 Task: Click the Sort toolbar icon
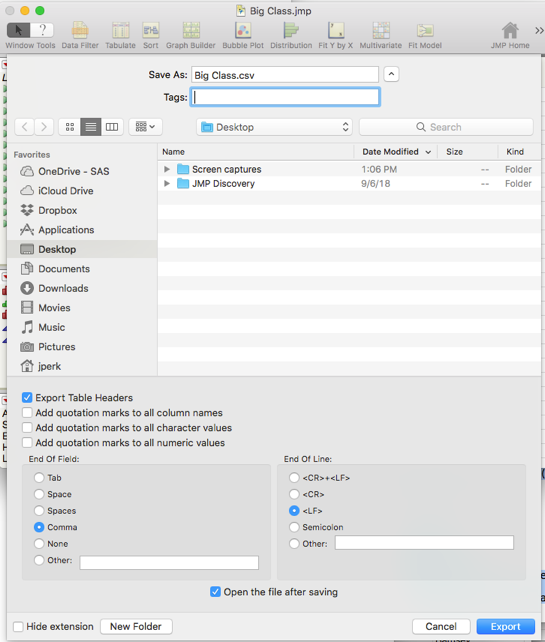pyautogui.click(x=151, y=35)
